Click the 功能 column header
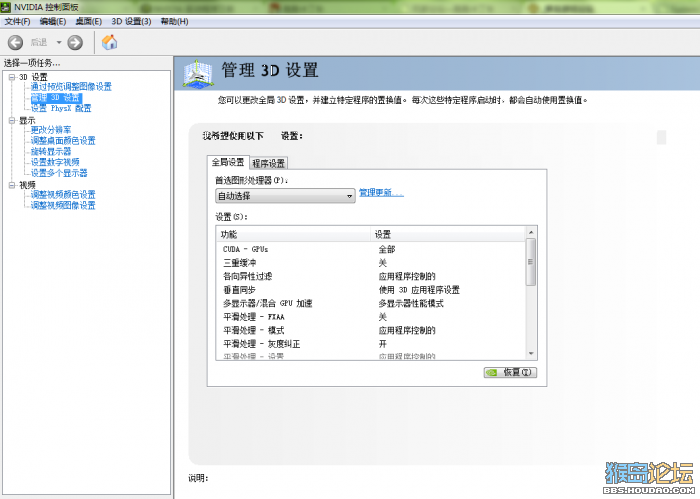 [x=293, y=234]
